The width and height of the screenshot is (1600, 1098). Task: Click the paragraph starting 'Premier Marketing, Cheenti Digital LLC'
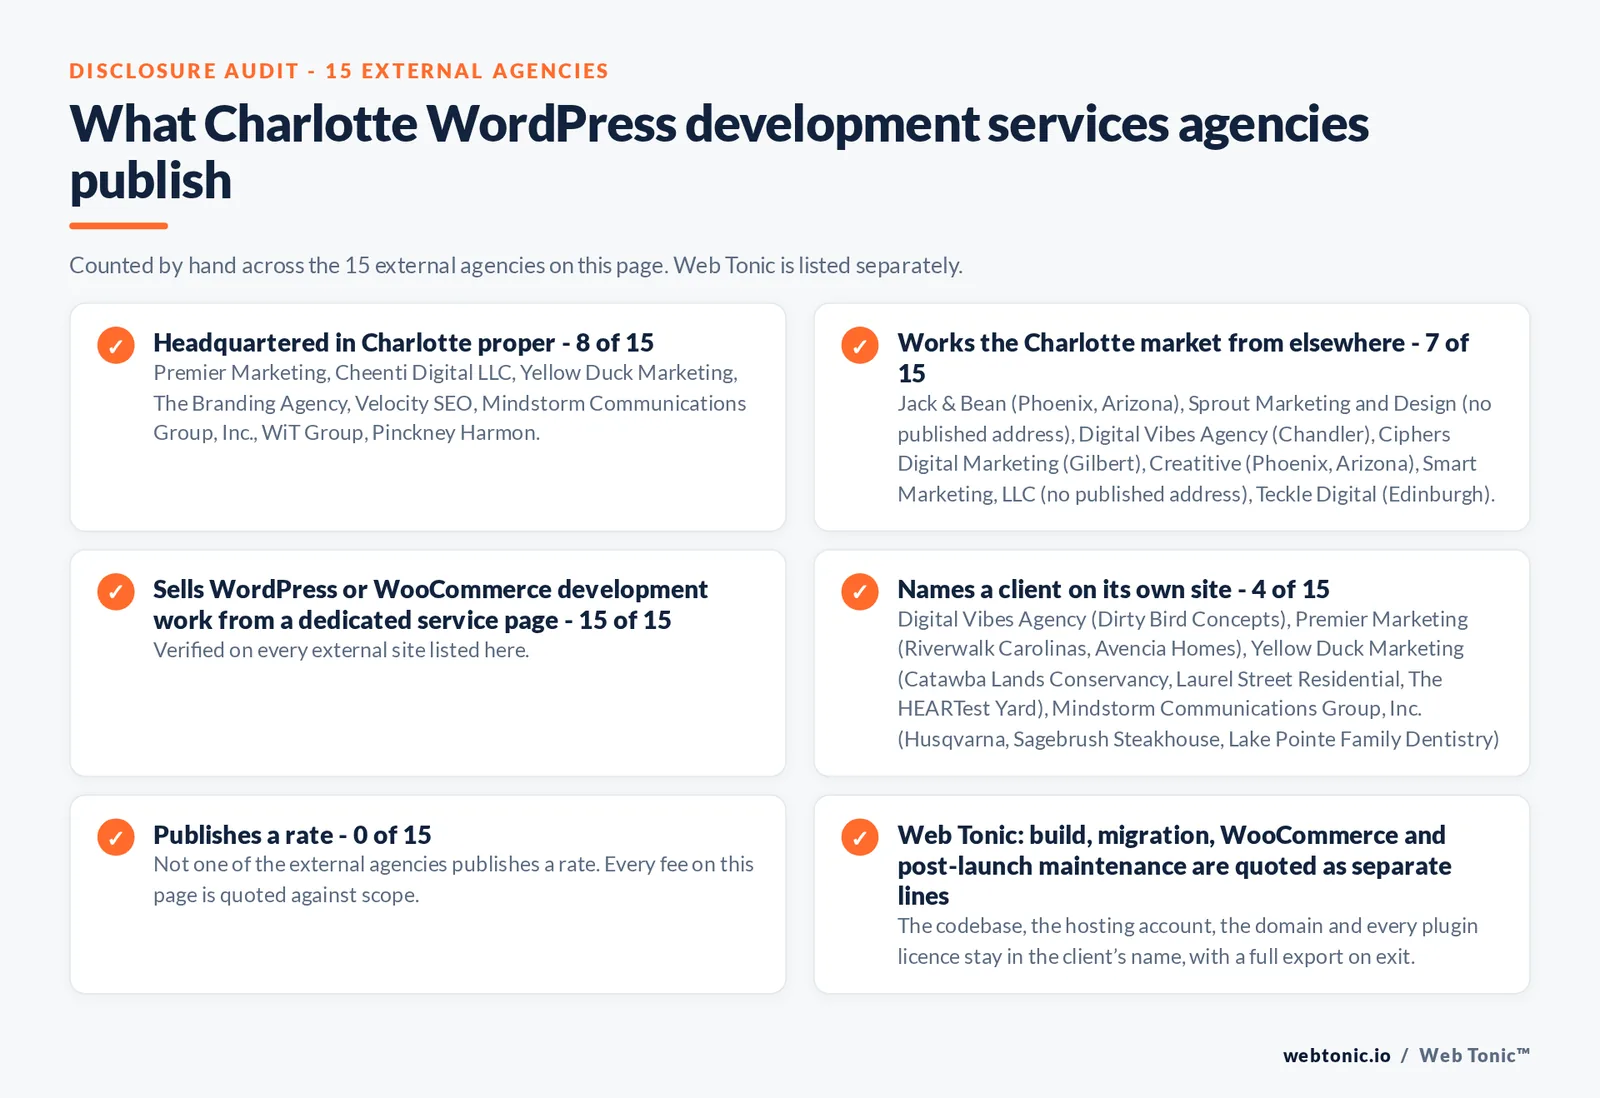(450, 403)
